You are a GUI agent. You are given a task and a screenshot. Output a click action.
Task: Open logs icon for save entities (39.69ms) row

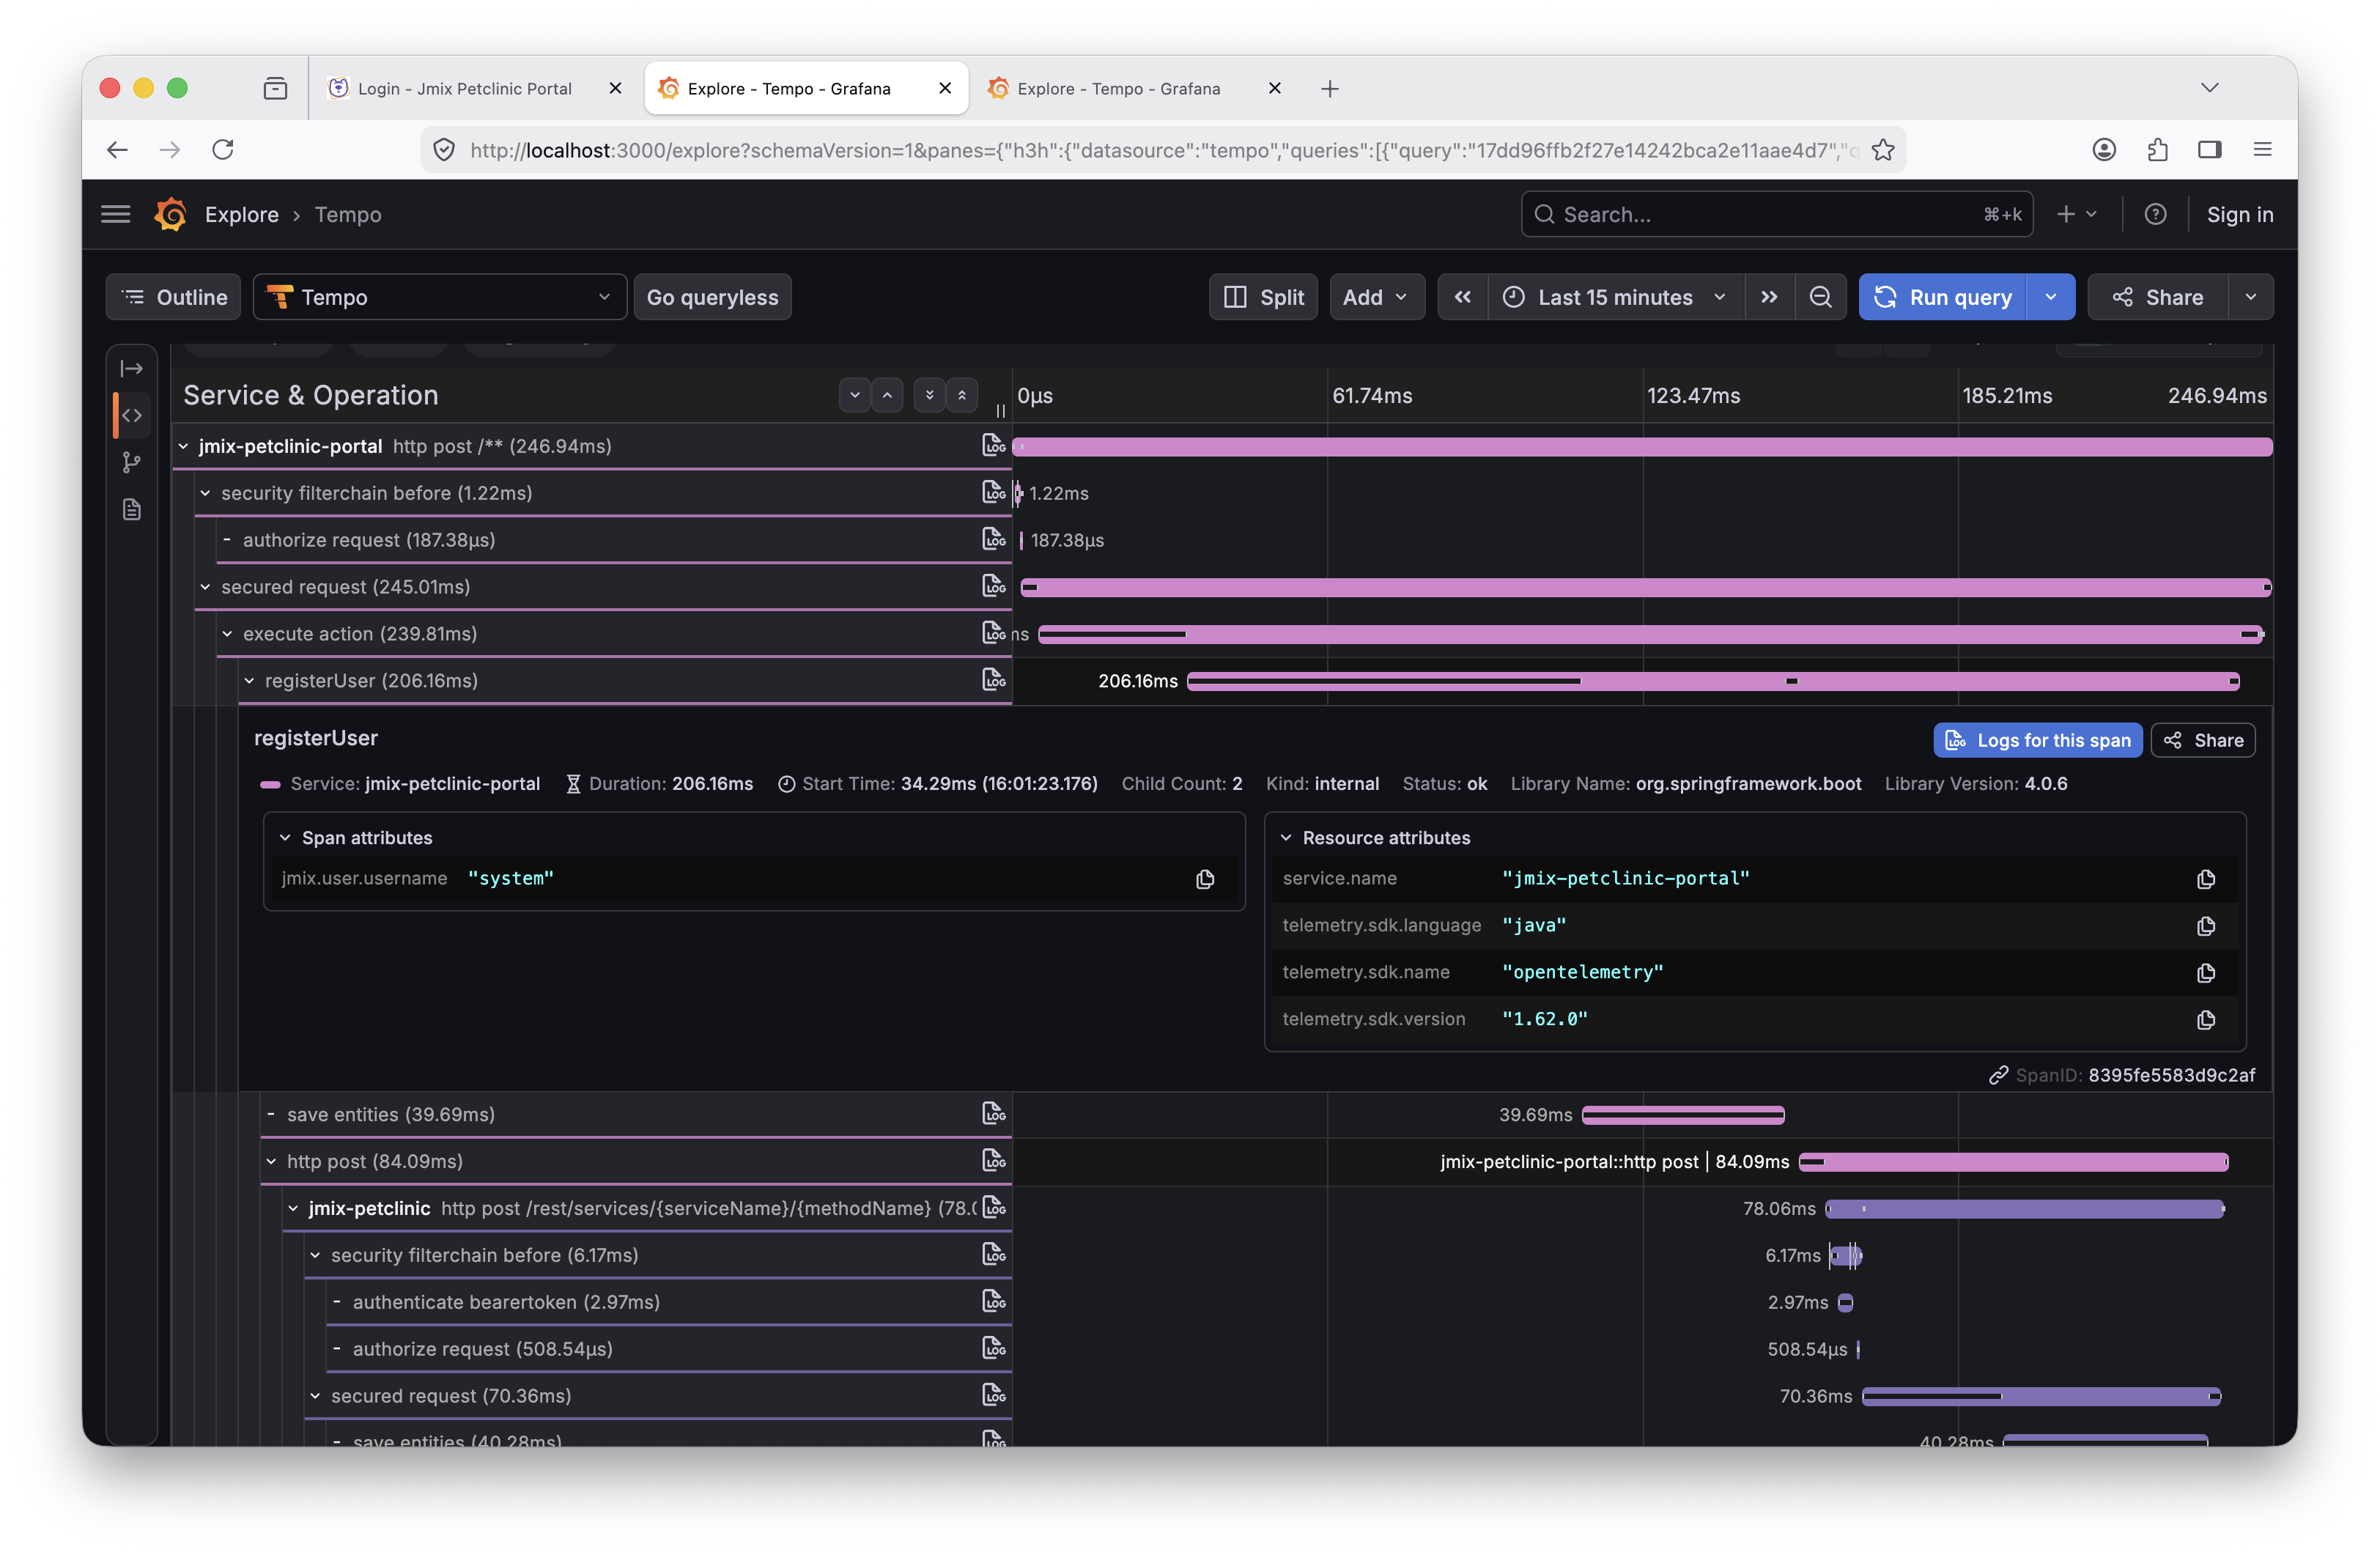pyautogui.click(x=993, y=1113)
